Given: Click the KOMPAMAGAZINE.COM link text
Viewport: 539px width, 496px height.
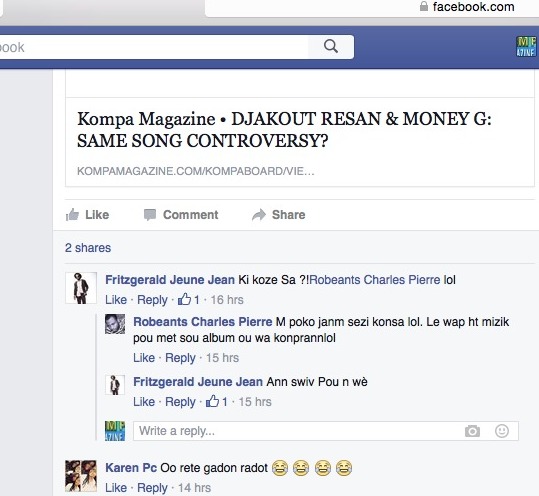Looking at the screenshot, I should [x=196, y=171].
